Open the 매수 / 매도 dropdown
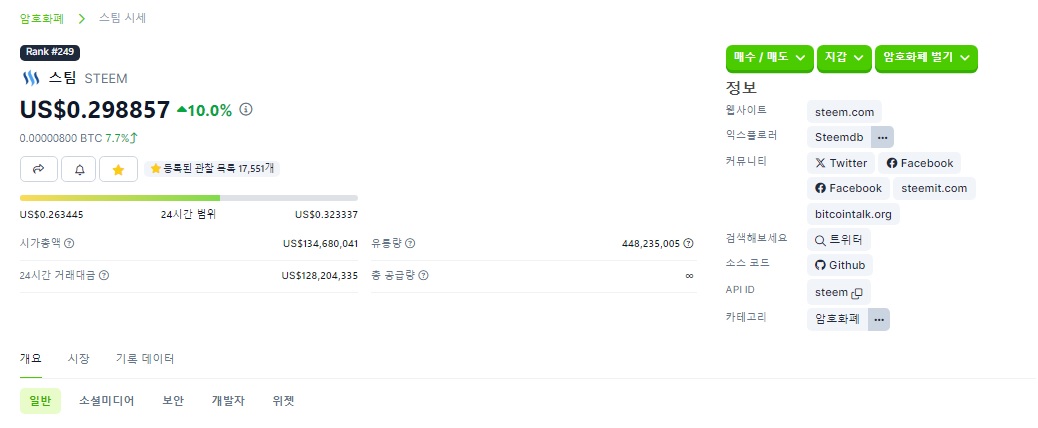This screenshot has height=428, width=1038. [770, 58]
